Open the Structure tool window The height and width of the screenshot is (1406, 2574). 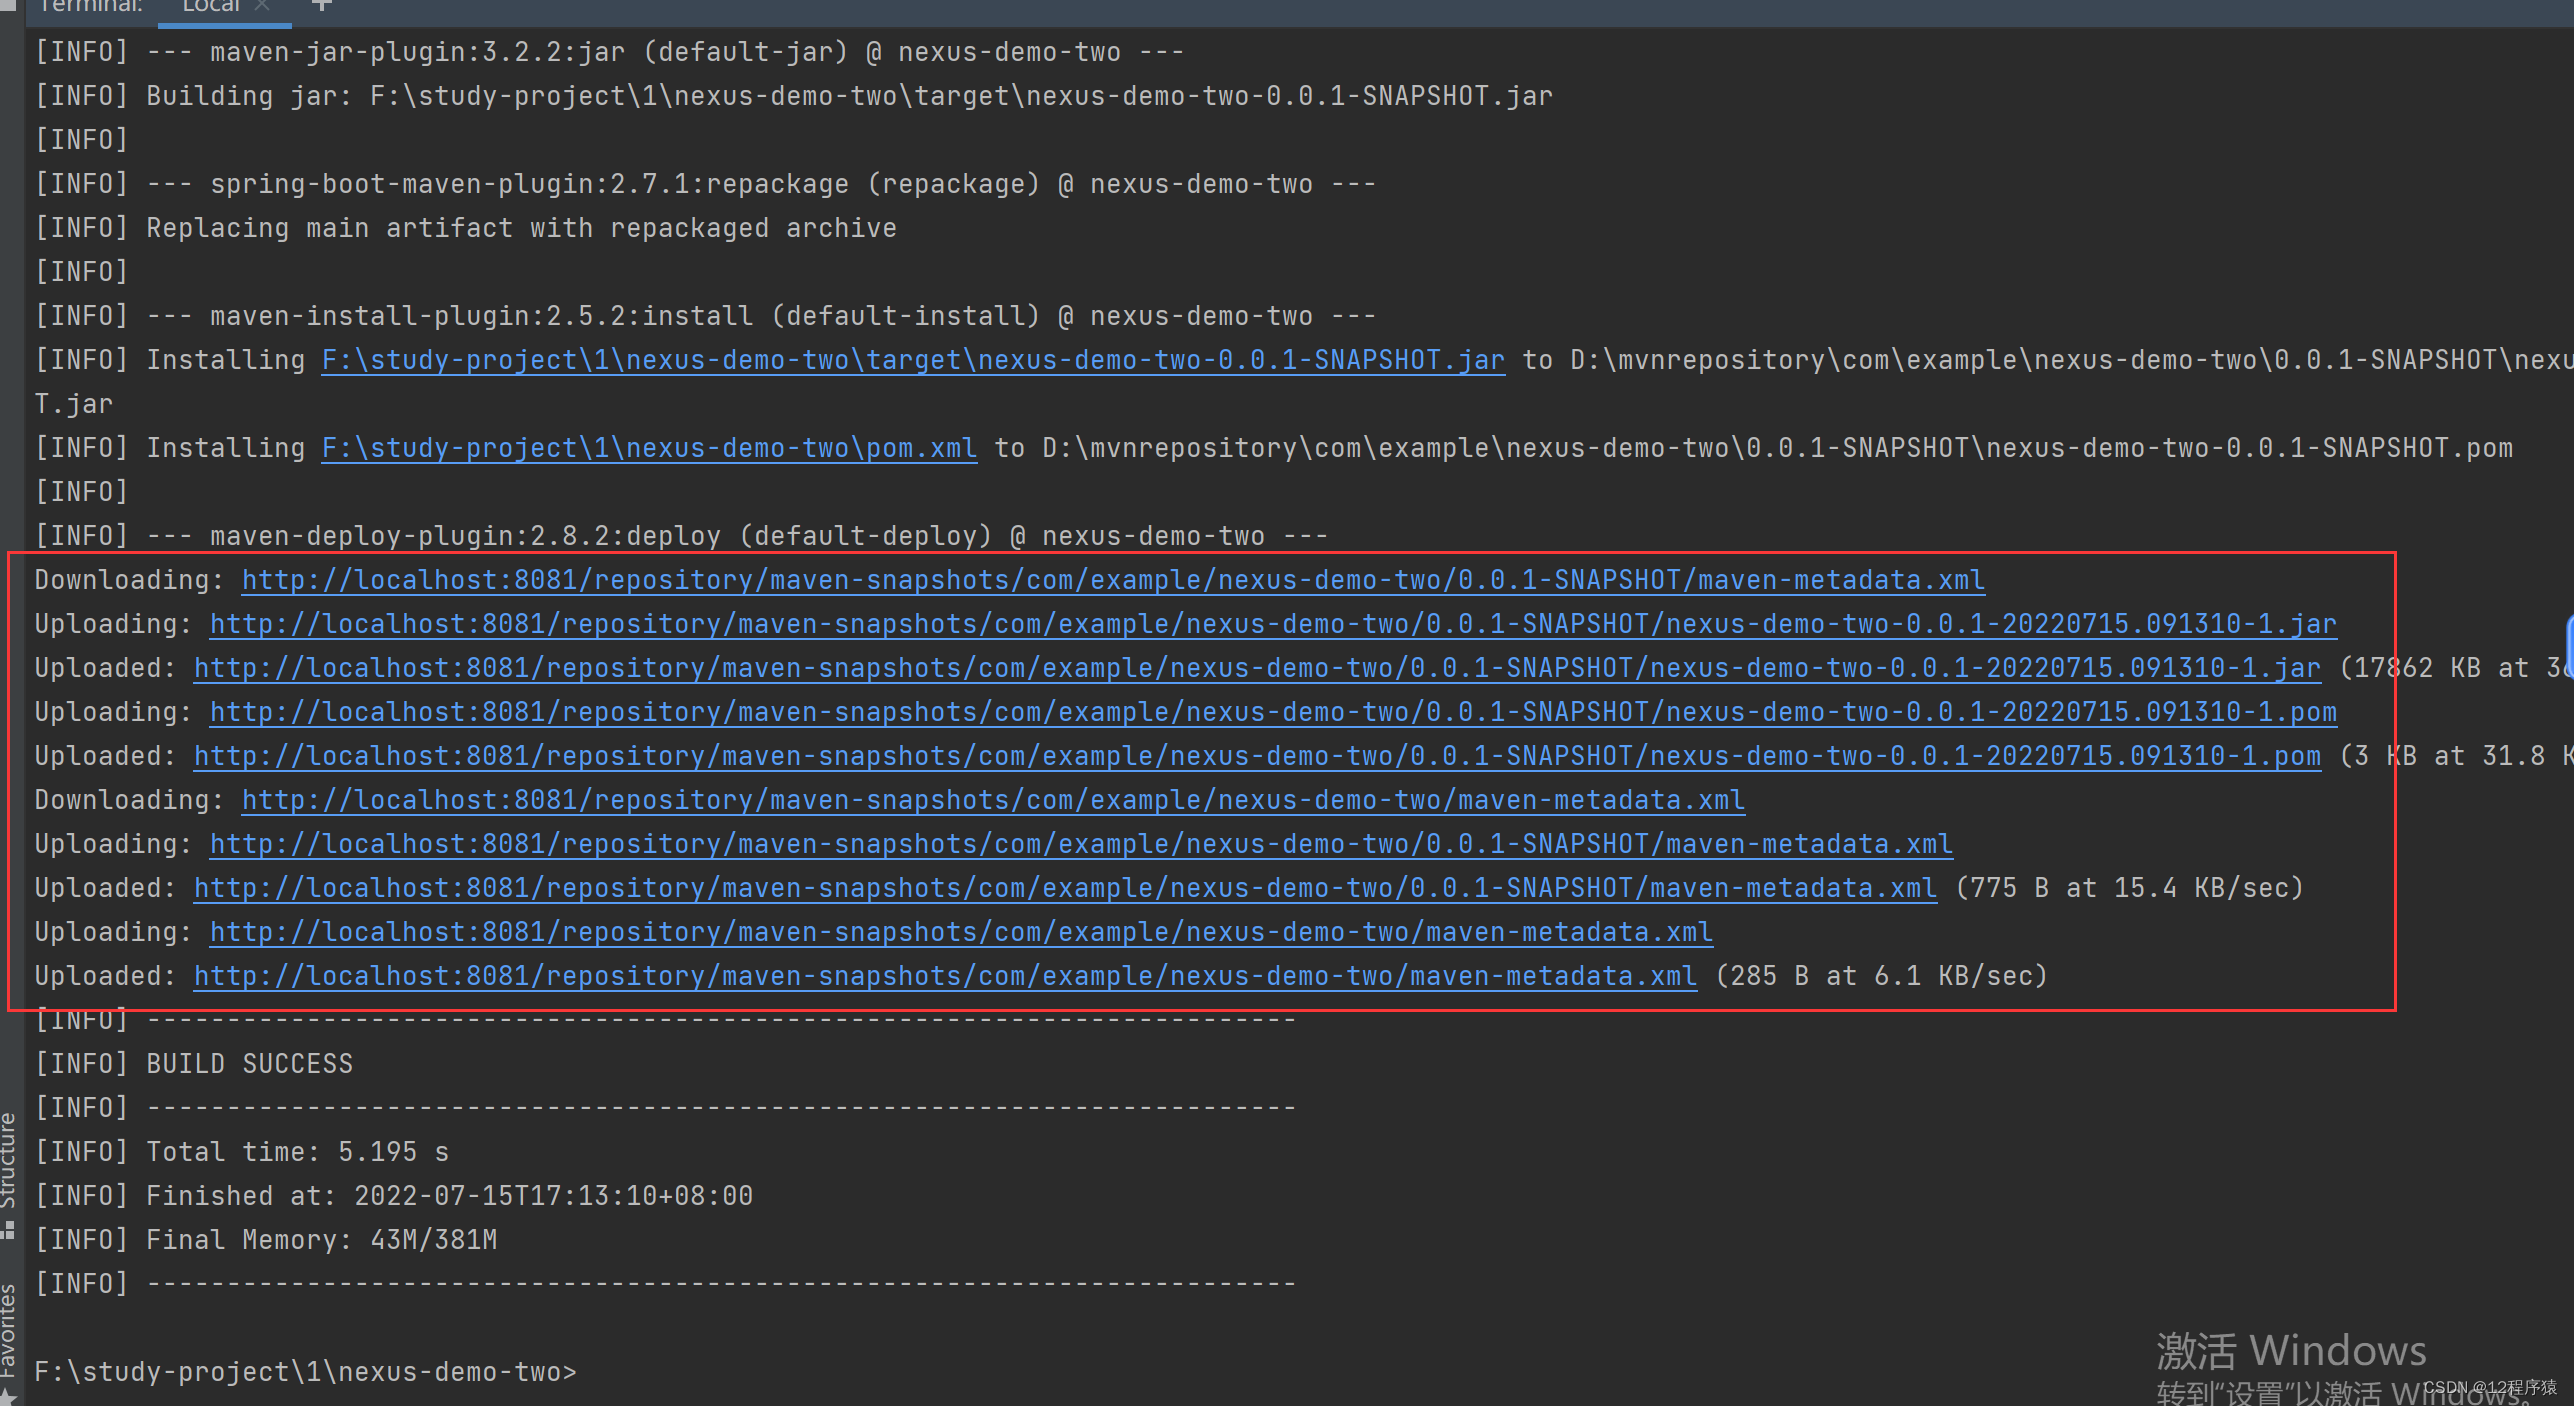coord(8,1160)
